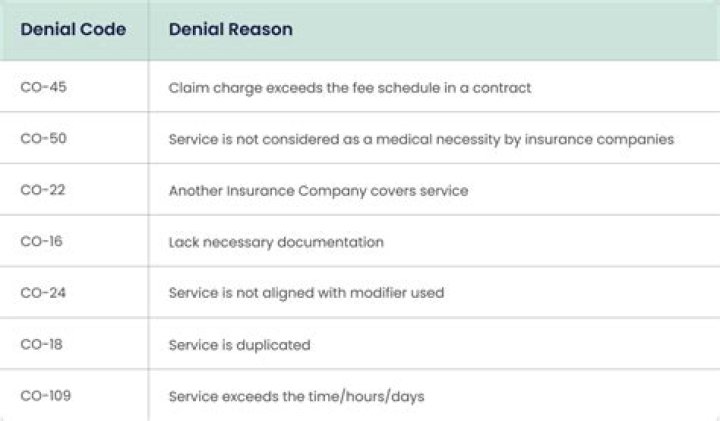This screenshot has height=421, width=720.
Task: Click 'Lack necessary documentation' reason
Action: point(276,242)
